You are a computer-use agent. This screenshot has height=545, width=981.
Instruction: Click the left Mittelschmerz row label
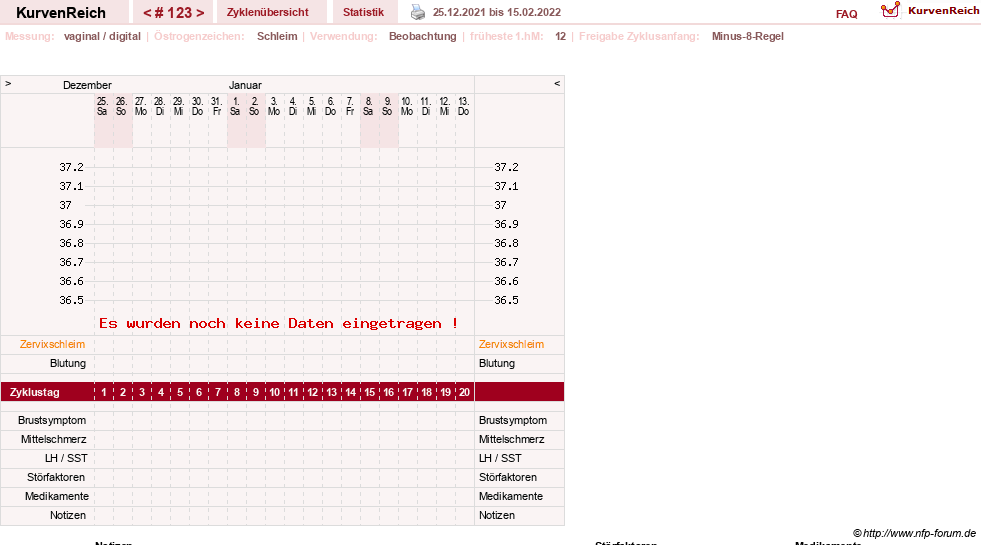[53, 439]
